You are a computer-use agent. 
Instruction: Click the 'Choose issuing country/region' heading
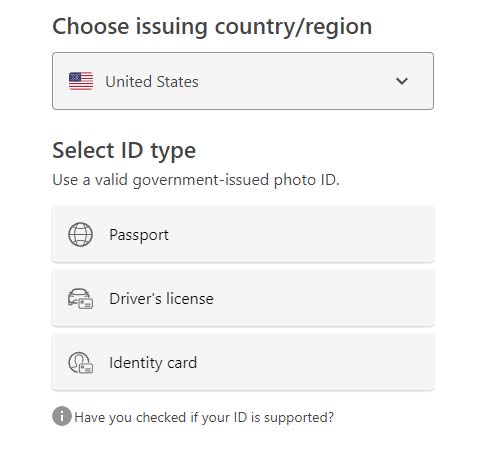pos(212,27)
